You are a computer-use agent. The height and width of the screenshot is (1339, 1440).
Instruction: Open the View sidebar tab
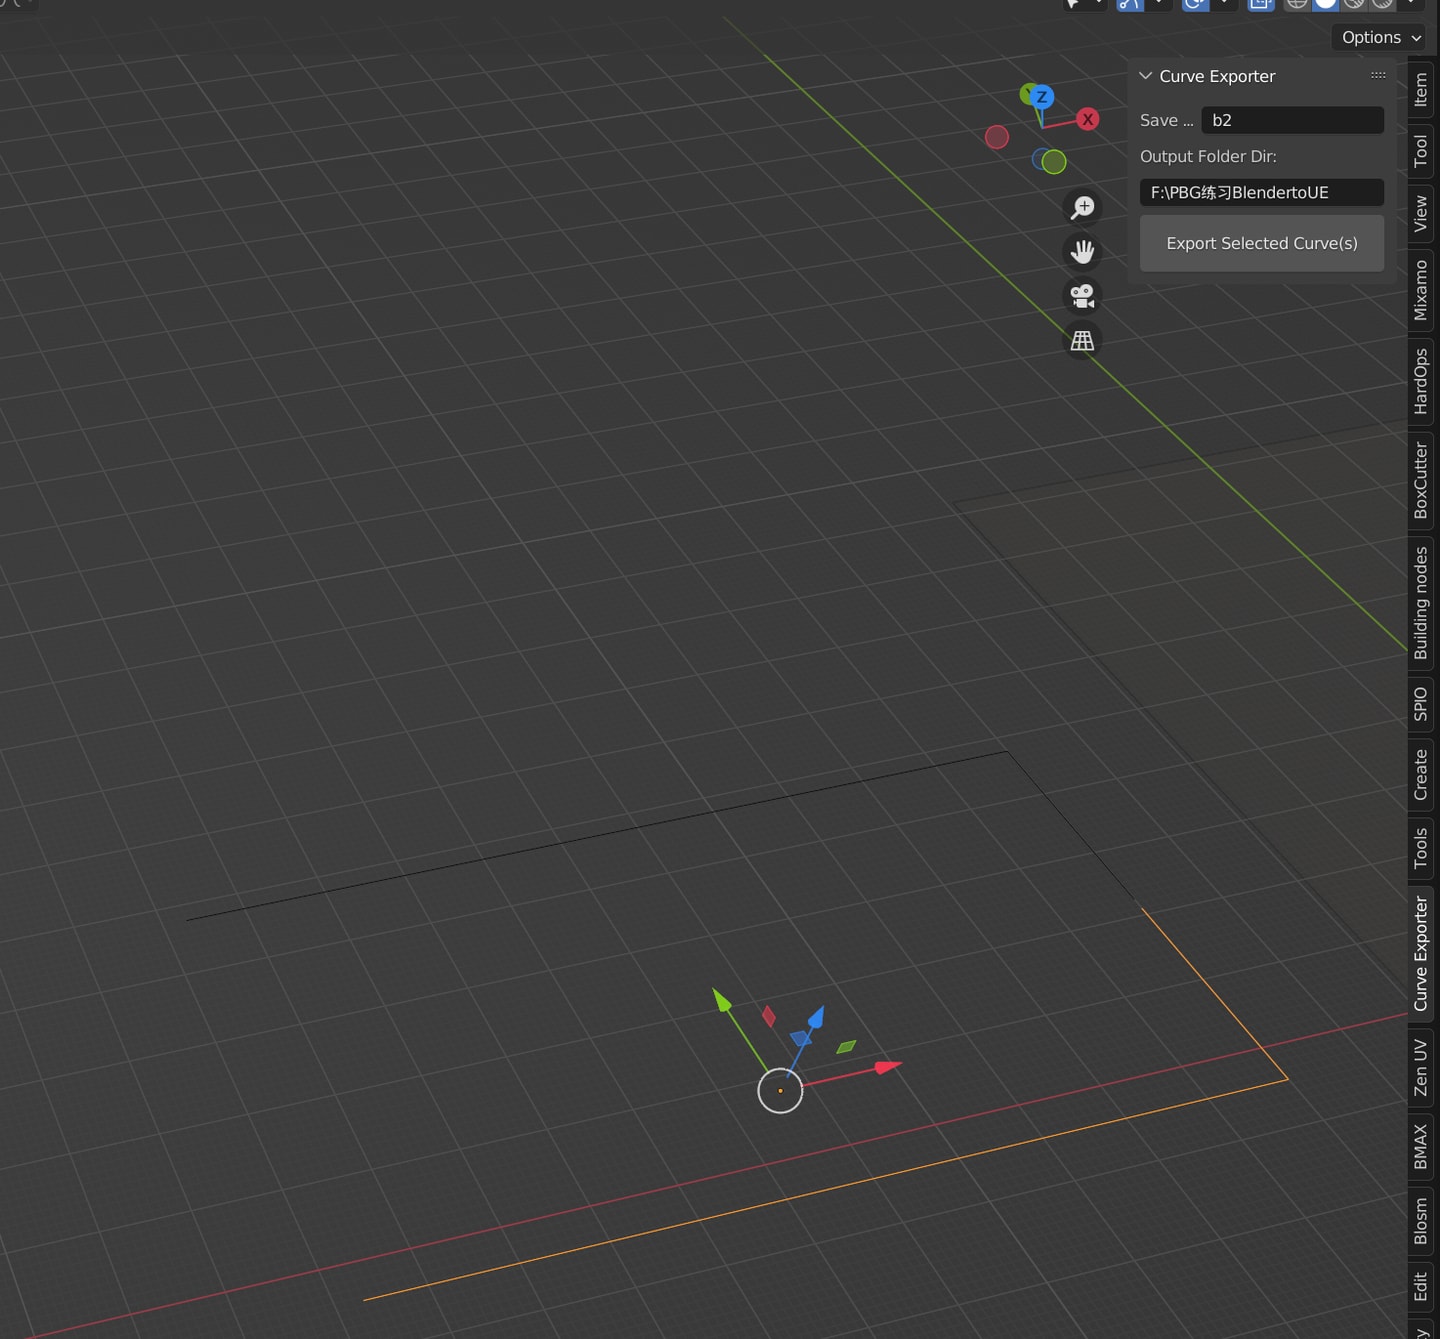(1420, 213)
